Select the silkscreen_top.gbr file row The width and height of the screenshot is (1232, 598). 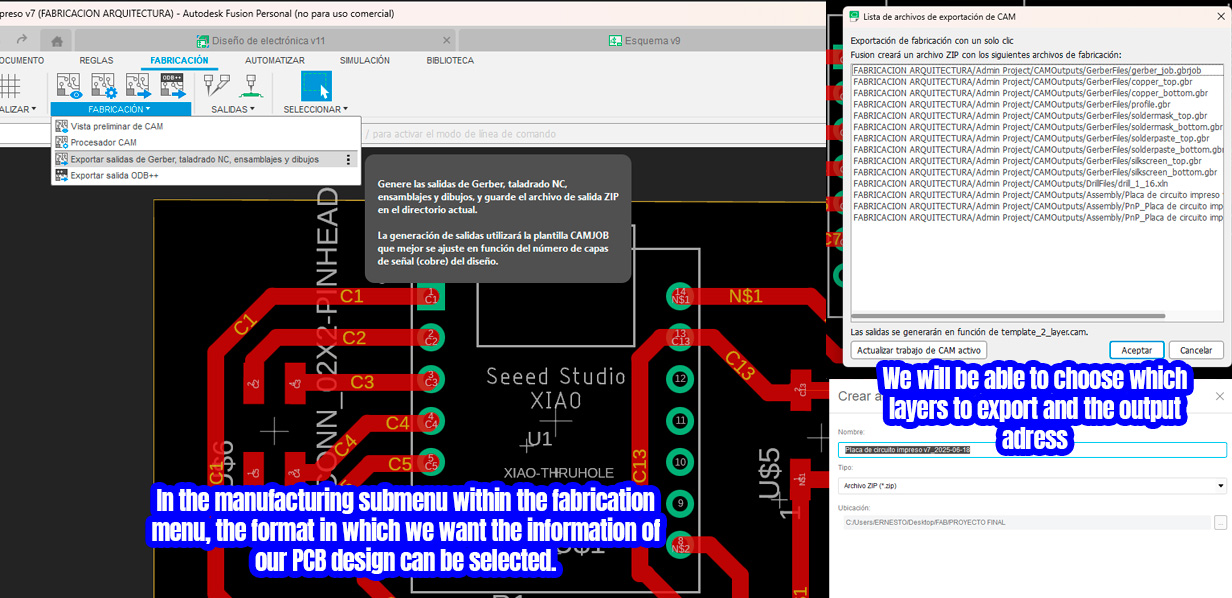coord(1038,160)
